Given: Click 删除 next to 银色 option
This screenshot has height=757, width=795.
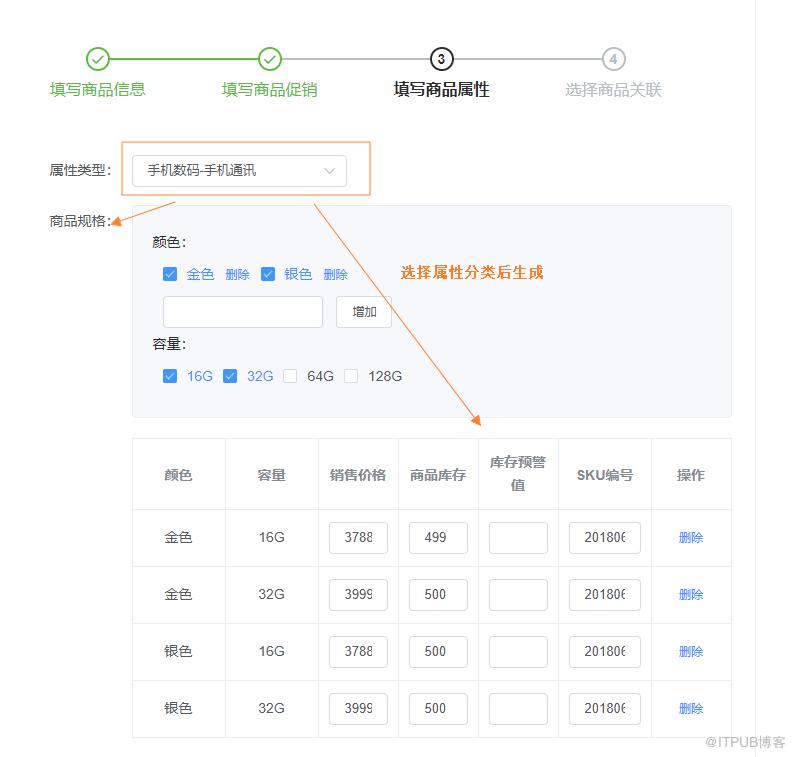Looking at the screenshot, I should click(x=336, y=275).
